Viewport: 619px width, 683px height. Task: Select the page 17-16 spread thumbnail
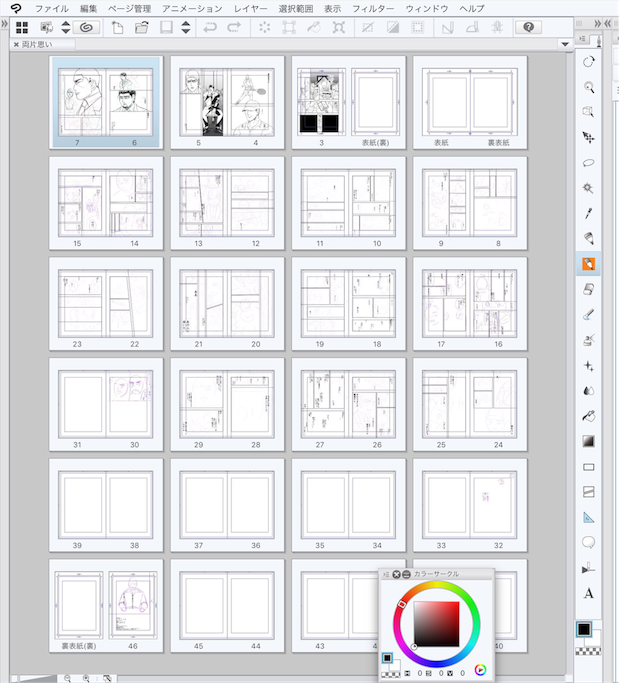(x=470, y=304)
